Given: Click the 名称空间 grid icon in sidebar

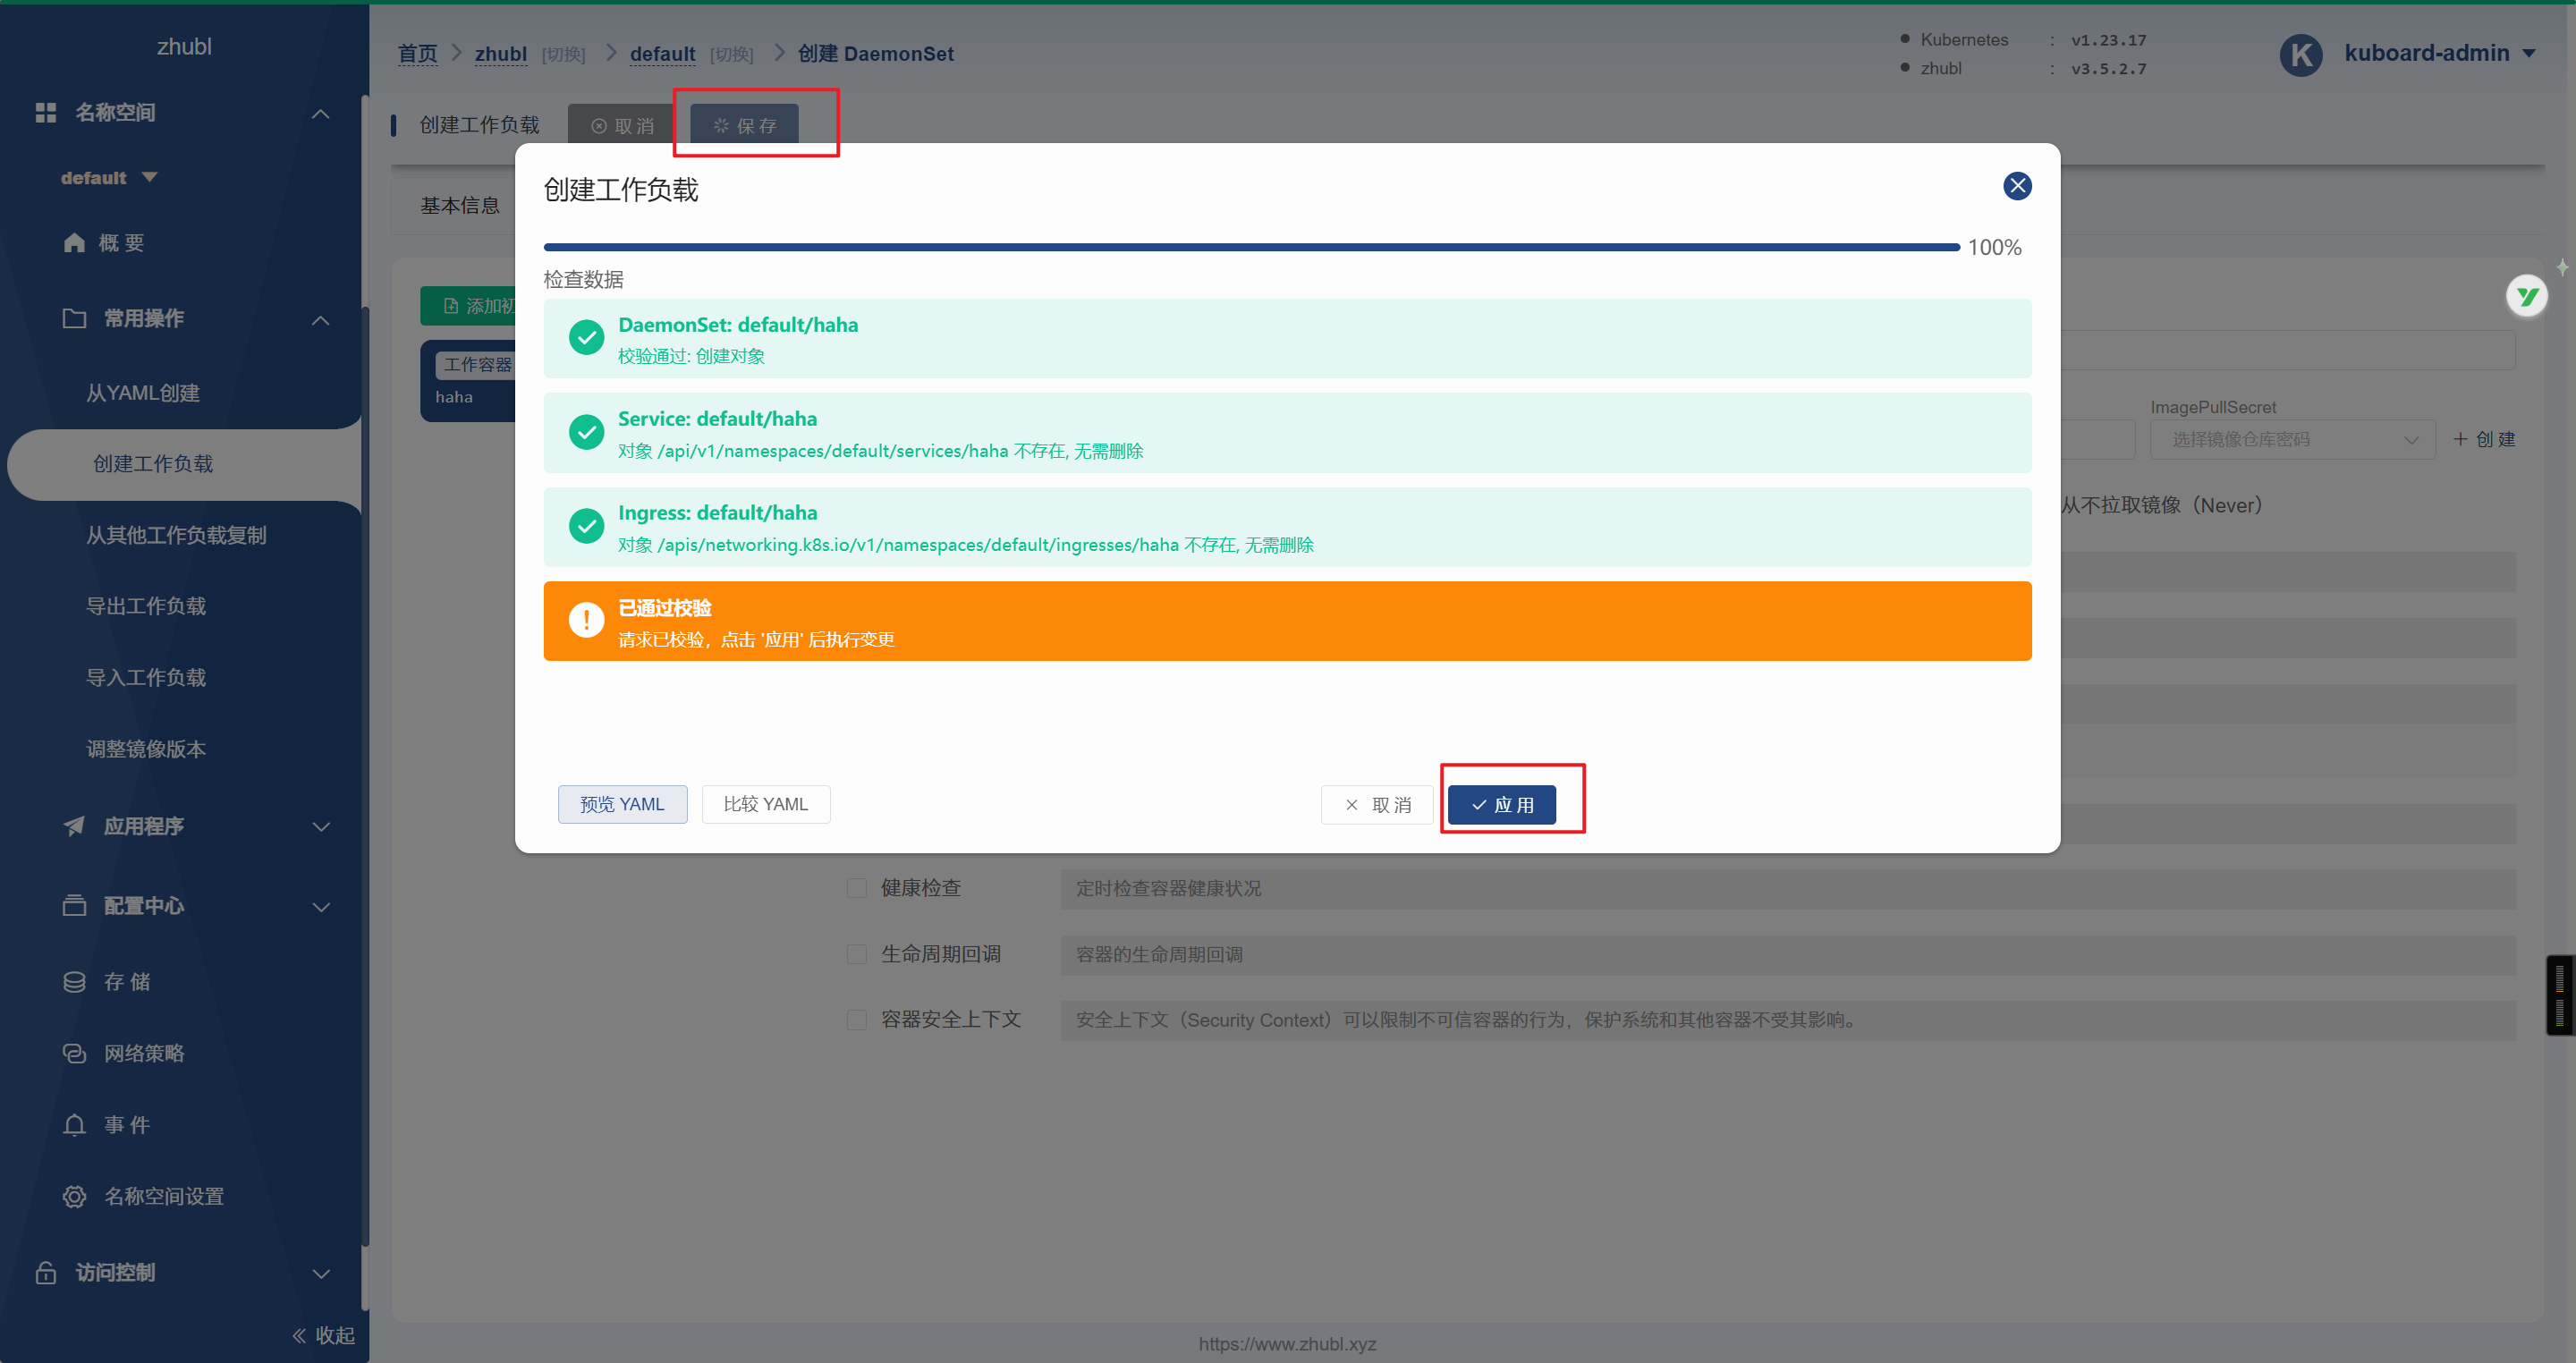Looking at the screenshot, I should tap(46, 113).
